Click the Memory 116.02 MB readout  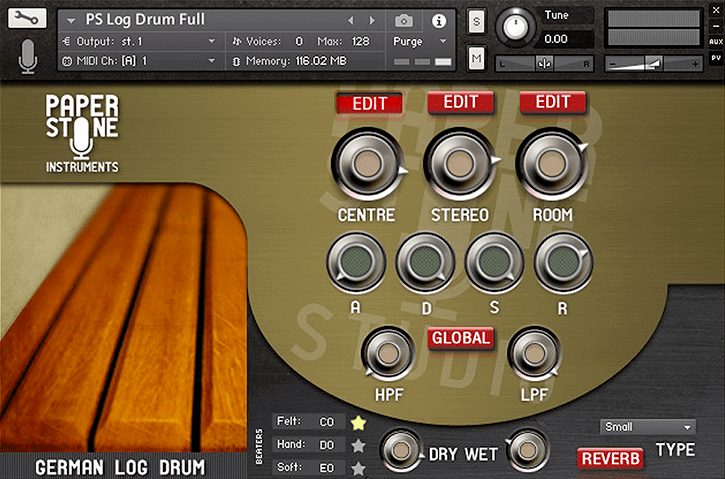(x=321, y=61)
